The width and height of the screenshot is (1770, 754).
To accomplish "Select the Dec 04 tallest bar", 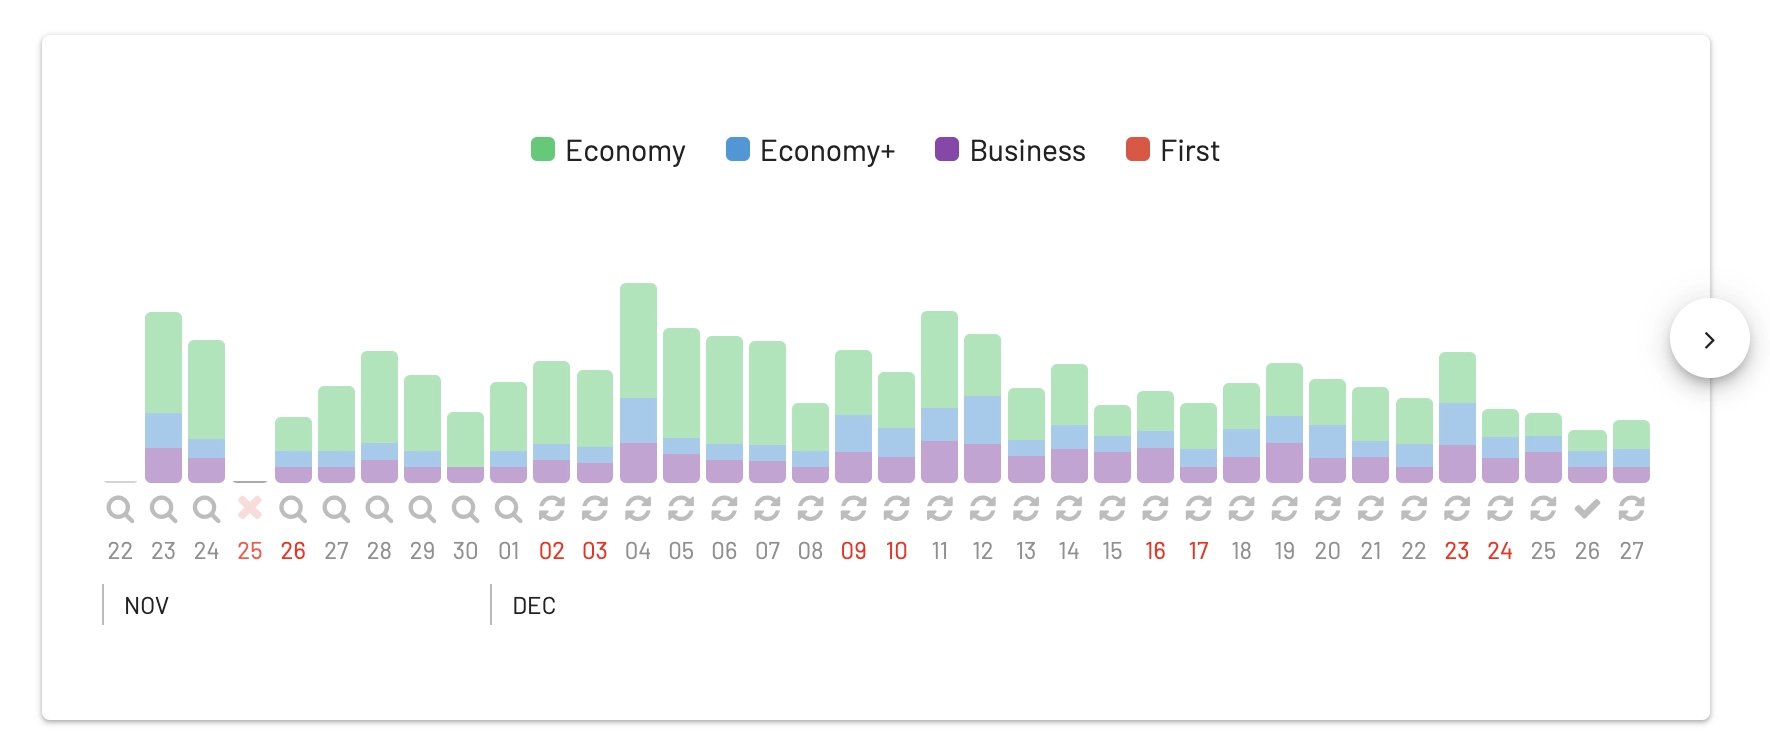I will tap(638, 383).
